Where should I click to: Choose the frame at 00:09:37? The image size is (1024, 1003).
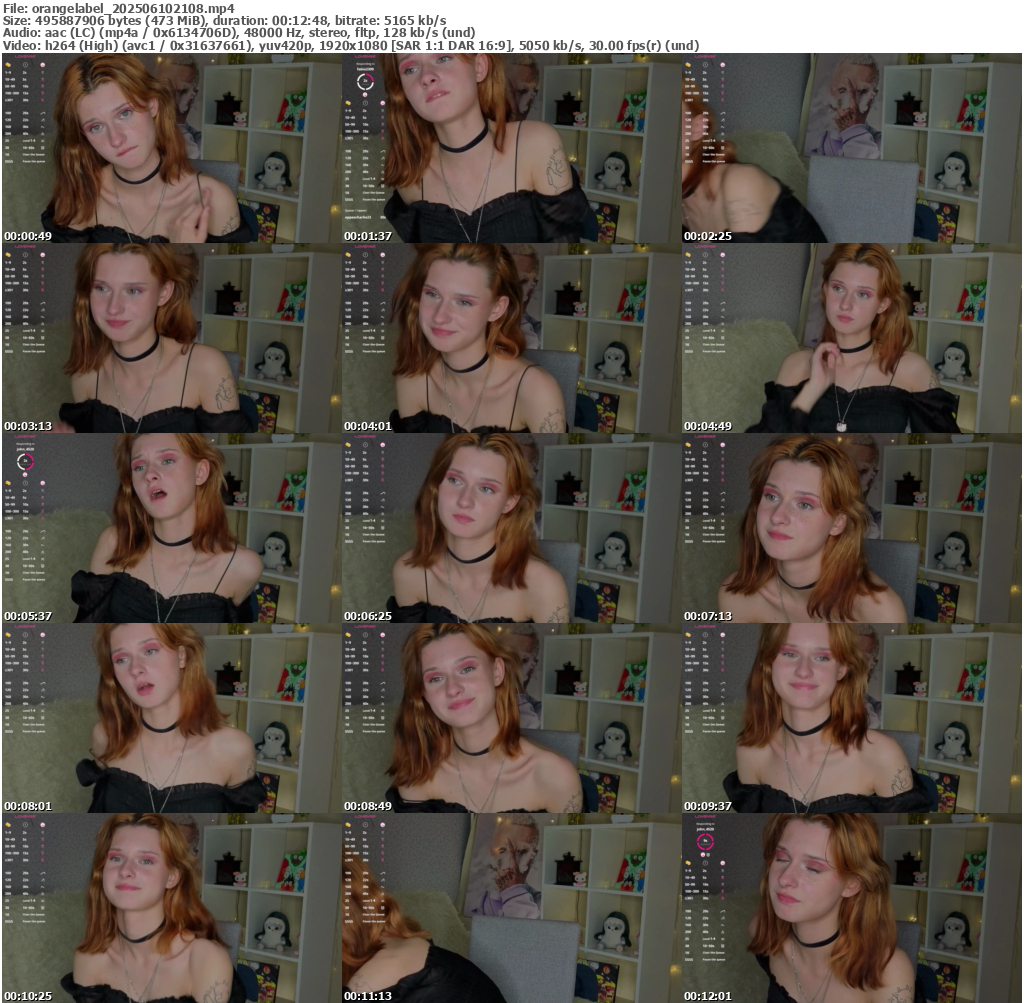coord(851,718)
